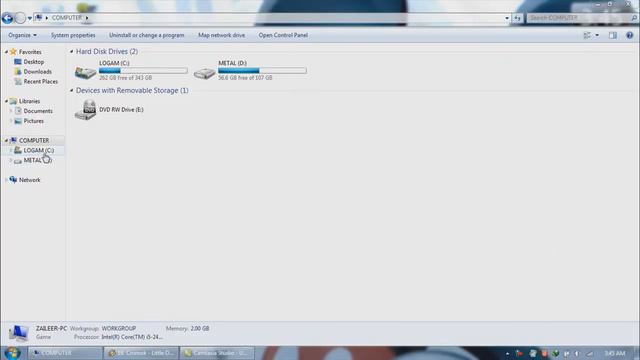This screenshot has width=640, height=360.
Task: Refresh the view with the refresh button
Action: tap(517, 18)
